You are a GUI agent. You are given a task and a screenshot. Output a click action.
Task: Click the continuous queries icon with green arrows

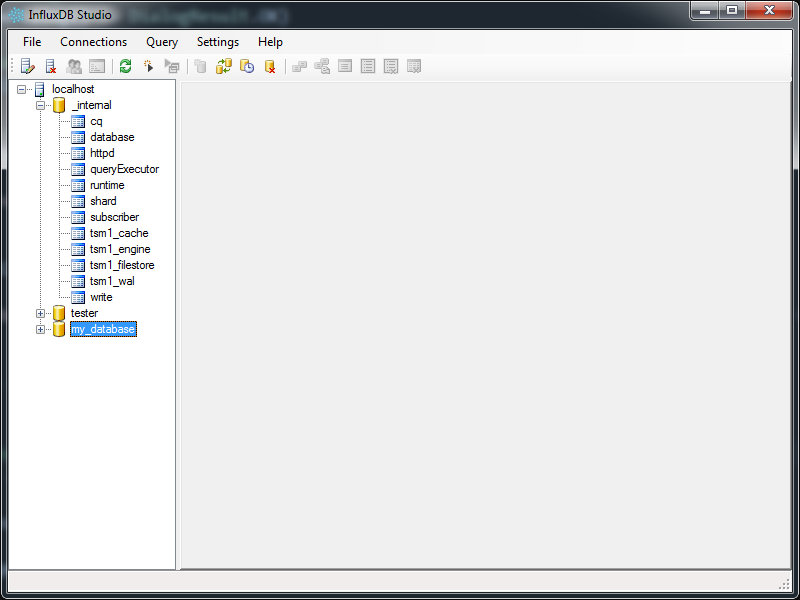223,66
